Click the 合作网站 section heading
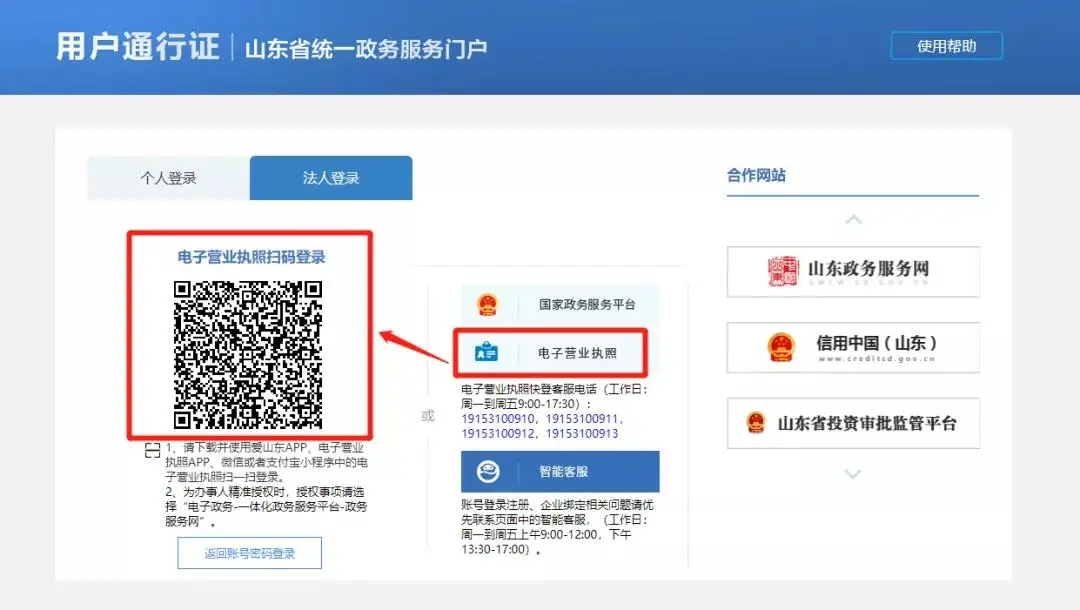The width and height of the screenshot is (1080, 610). point(756,175)
